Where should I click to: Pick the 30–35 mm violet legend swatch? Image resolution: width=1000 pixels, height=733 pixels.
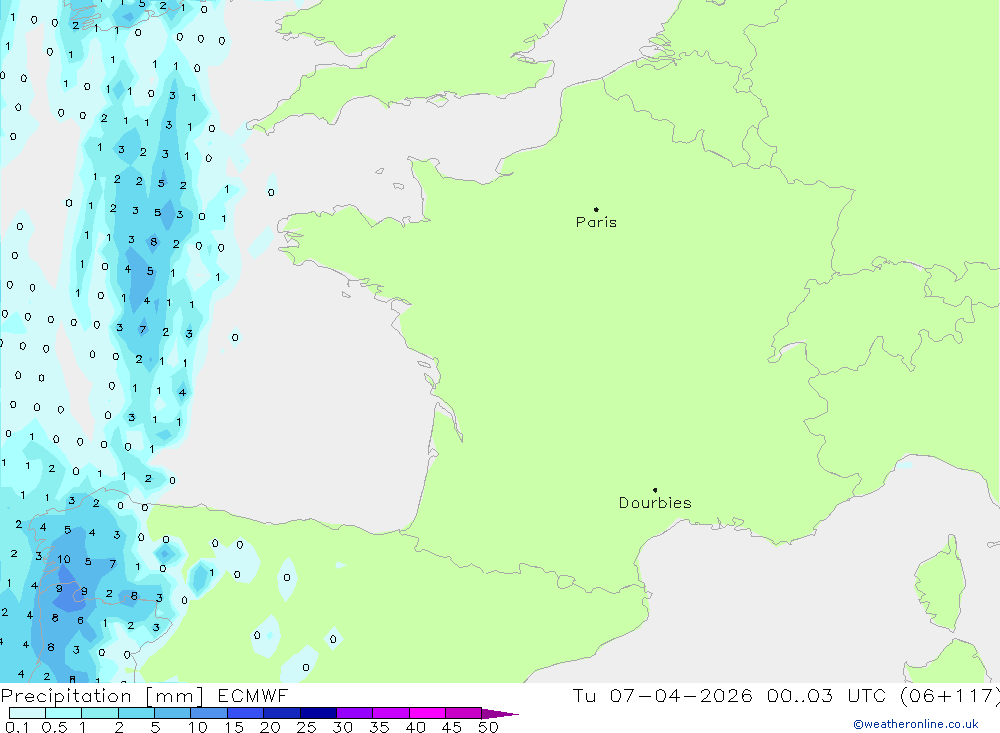(355, 713)
